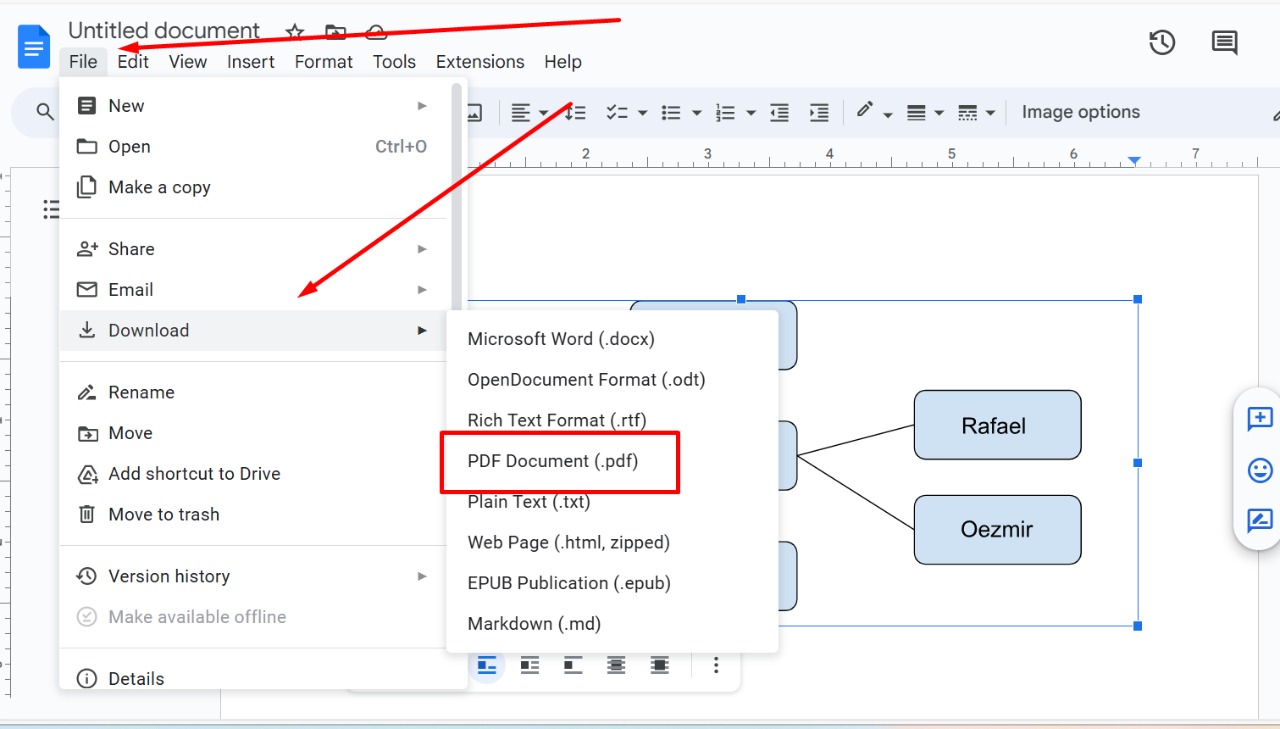Click the border dash style icon
The image size is (1280, 729).
pos(967,113)
